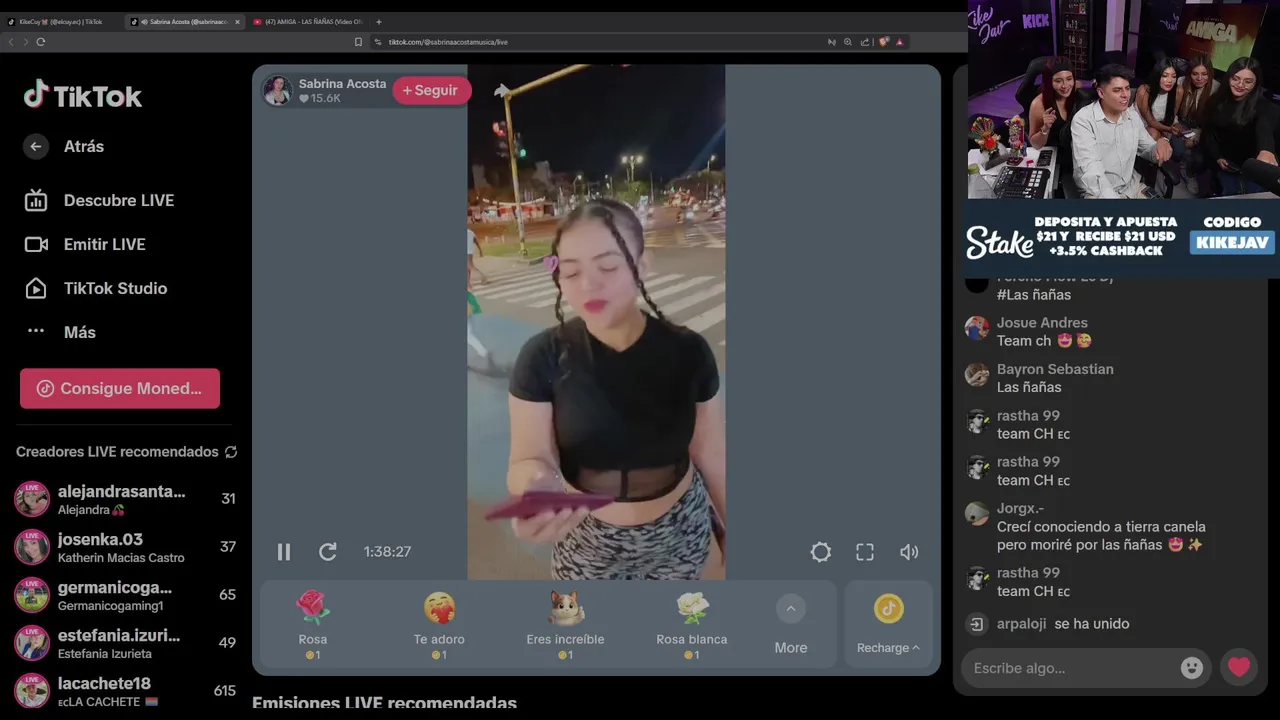This screenshot has width=1280, height=720.
Task: Open Descubre LIVE
Action: 100,200
